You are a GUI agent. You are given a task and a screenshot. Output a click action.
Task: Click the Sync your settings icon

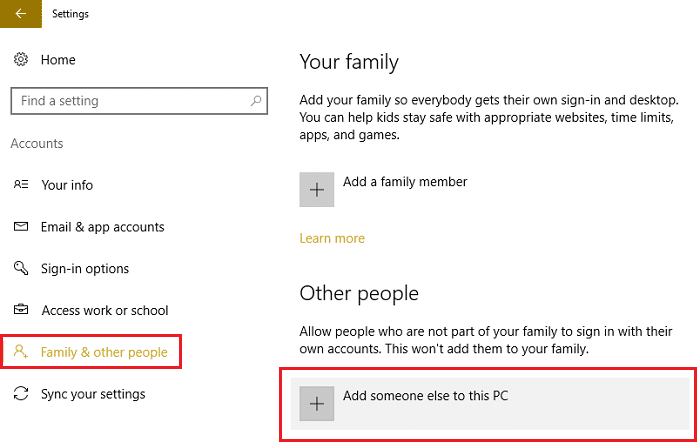tap(21, 394)
